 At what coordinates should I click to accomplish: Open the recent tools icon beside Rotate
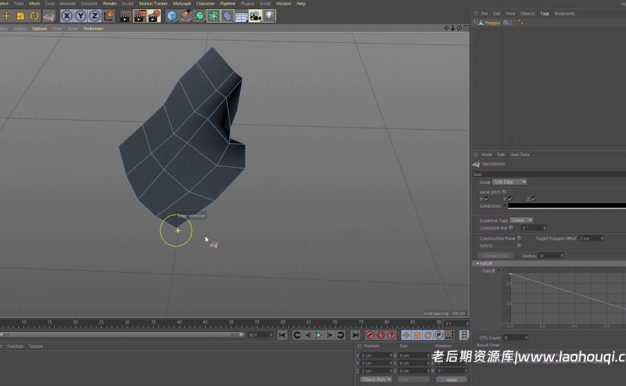coord(49,16)
